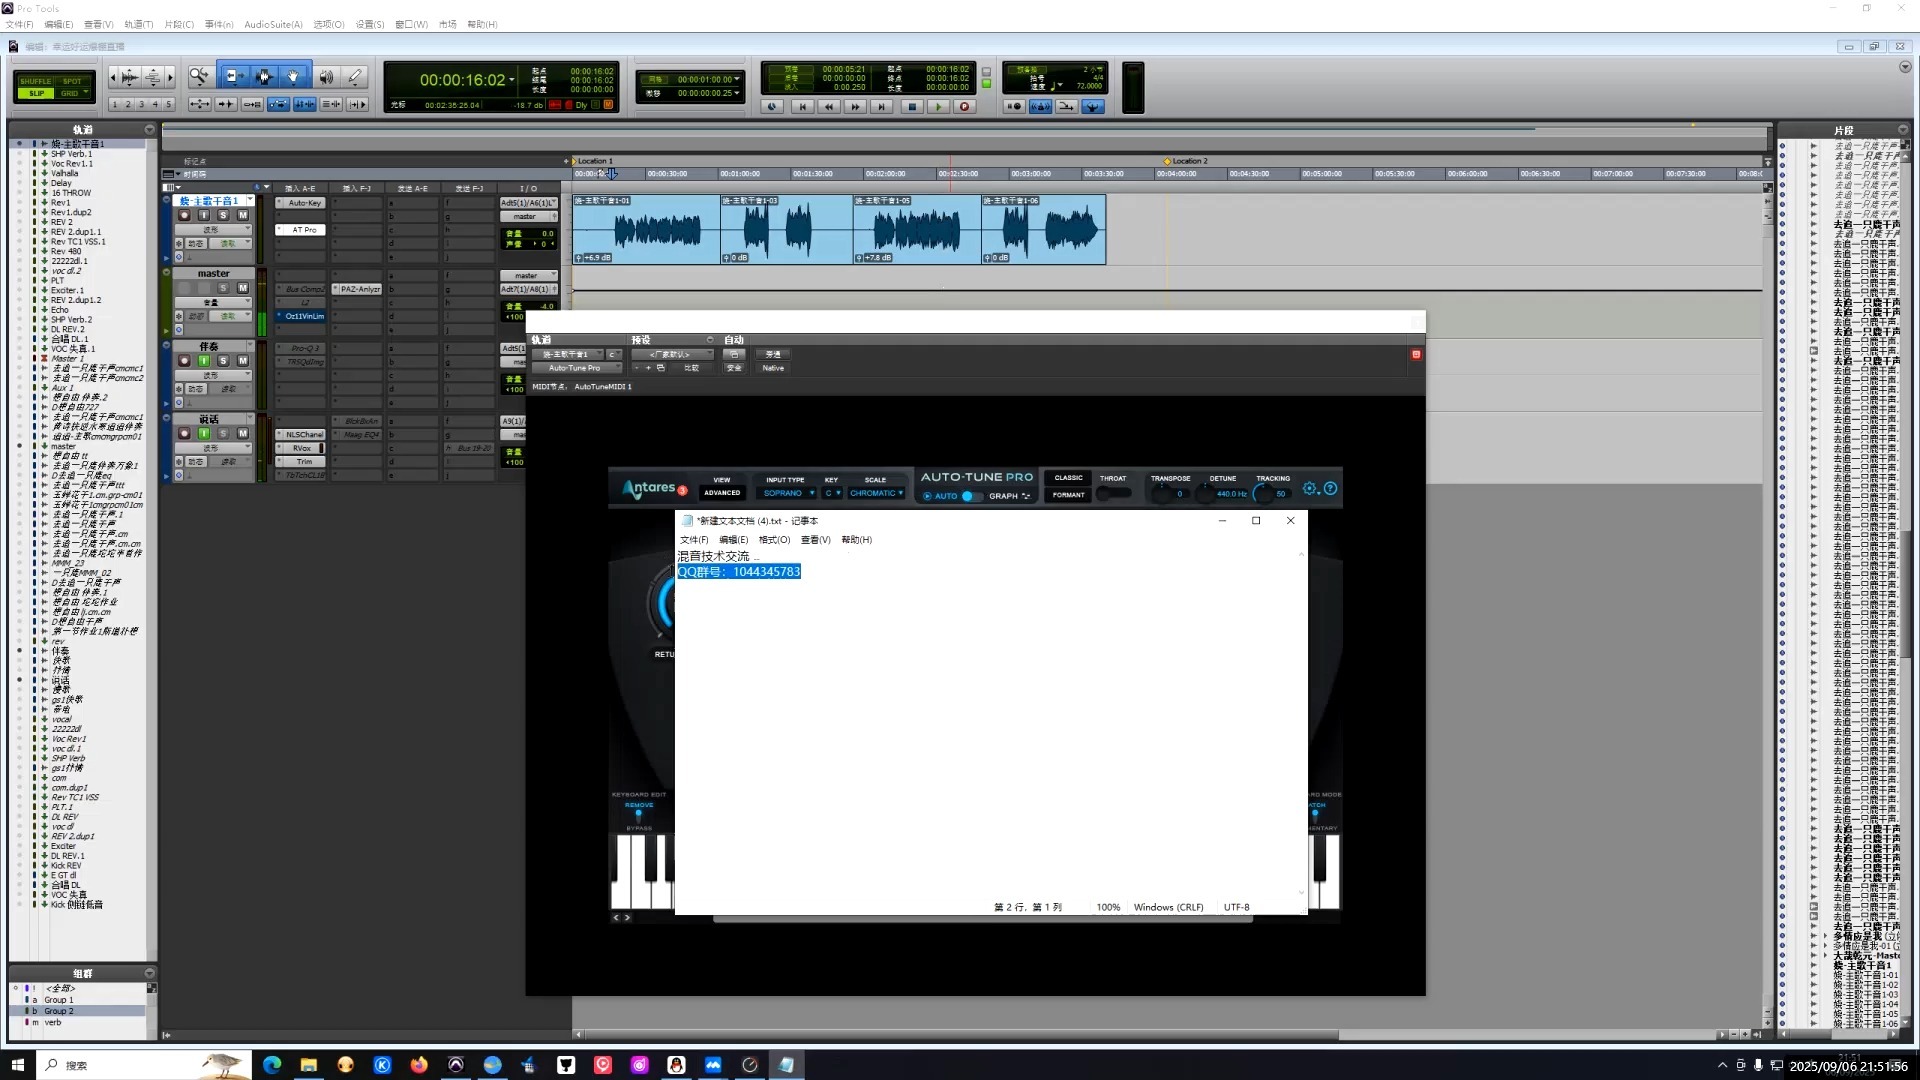The width and height of the screenshot is (1920, 1080).
Task: Select the Zoomer tool in the toolbar
Action: click(x=199, y=76)
